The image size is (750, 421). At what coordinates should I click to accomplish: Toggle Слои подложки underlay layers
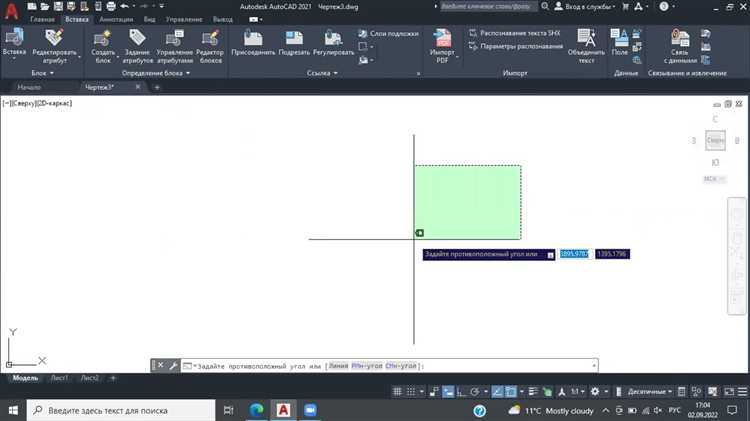pos(389,33)
